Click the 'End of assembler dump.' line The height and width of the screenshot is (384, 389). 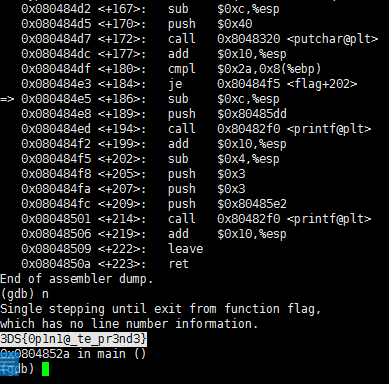click(x=76, y=279)
